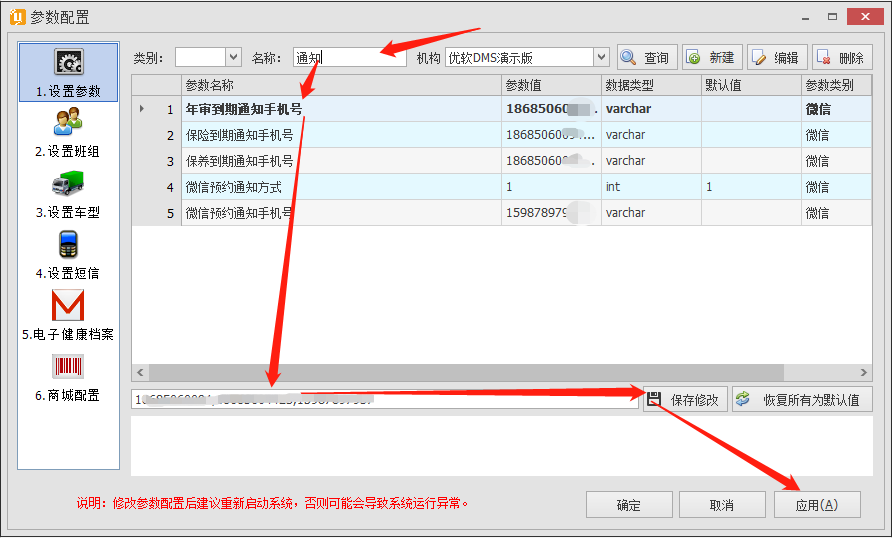892x538 pixels.
Task: Minimize the 参数配置 window
Action: [806, 17]
